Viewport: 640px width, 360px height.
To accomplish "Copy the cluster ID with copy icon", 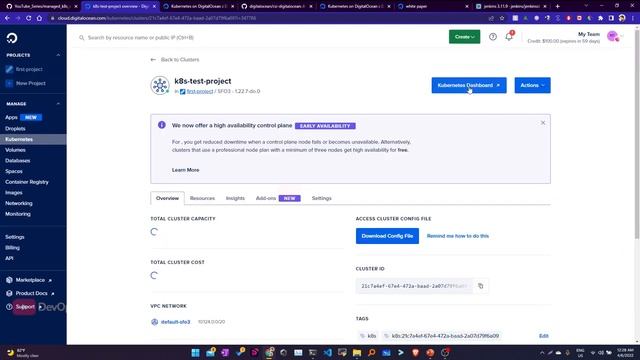I will [480, 286].
